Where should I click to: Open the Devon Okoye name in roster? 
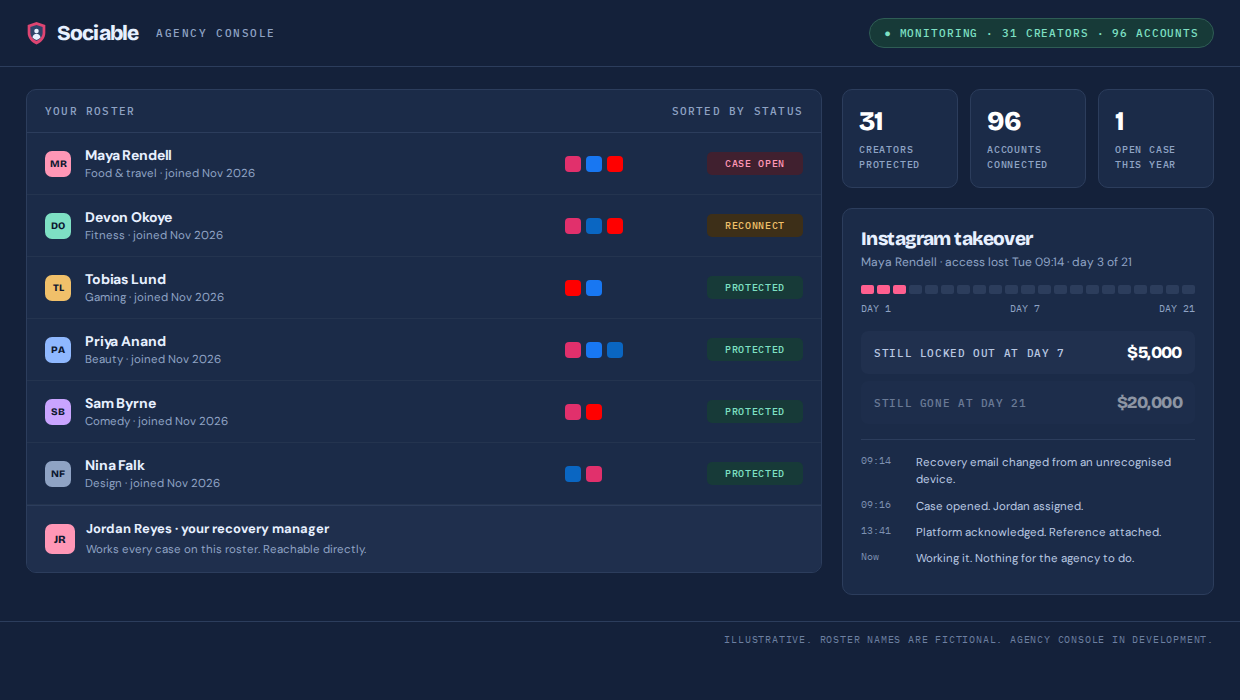[128, 218]
